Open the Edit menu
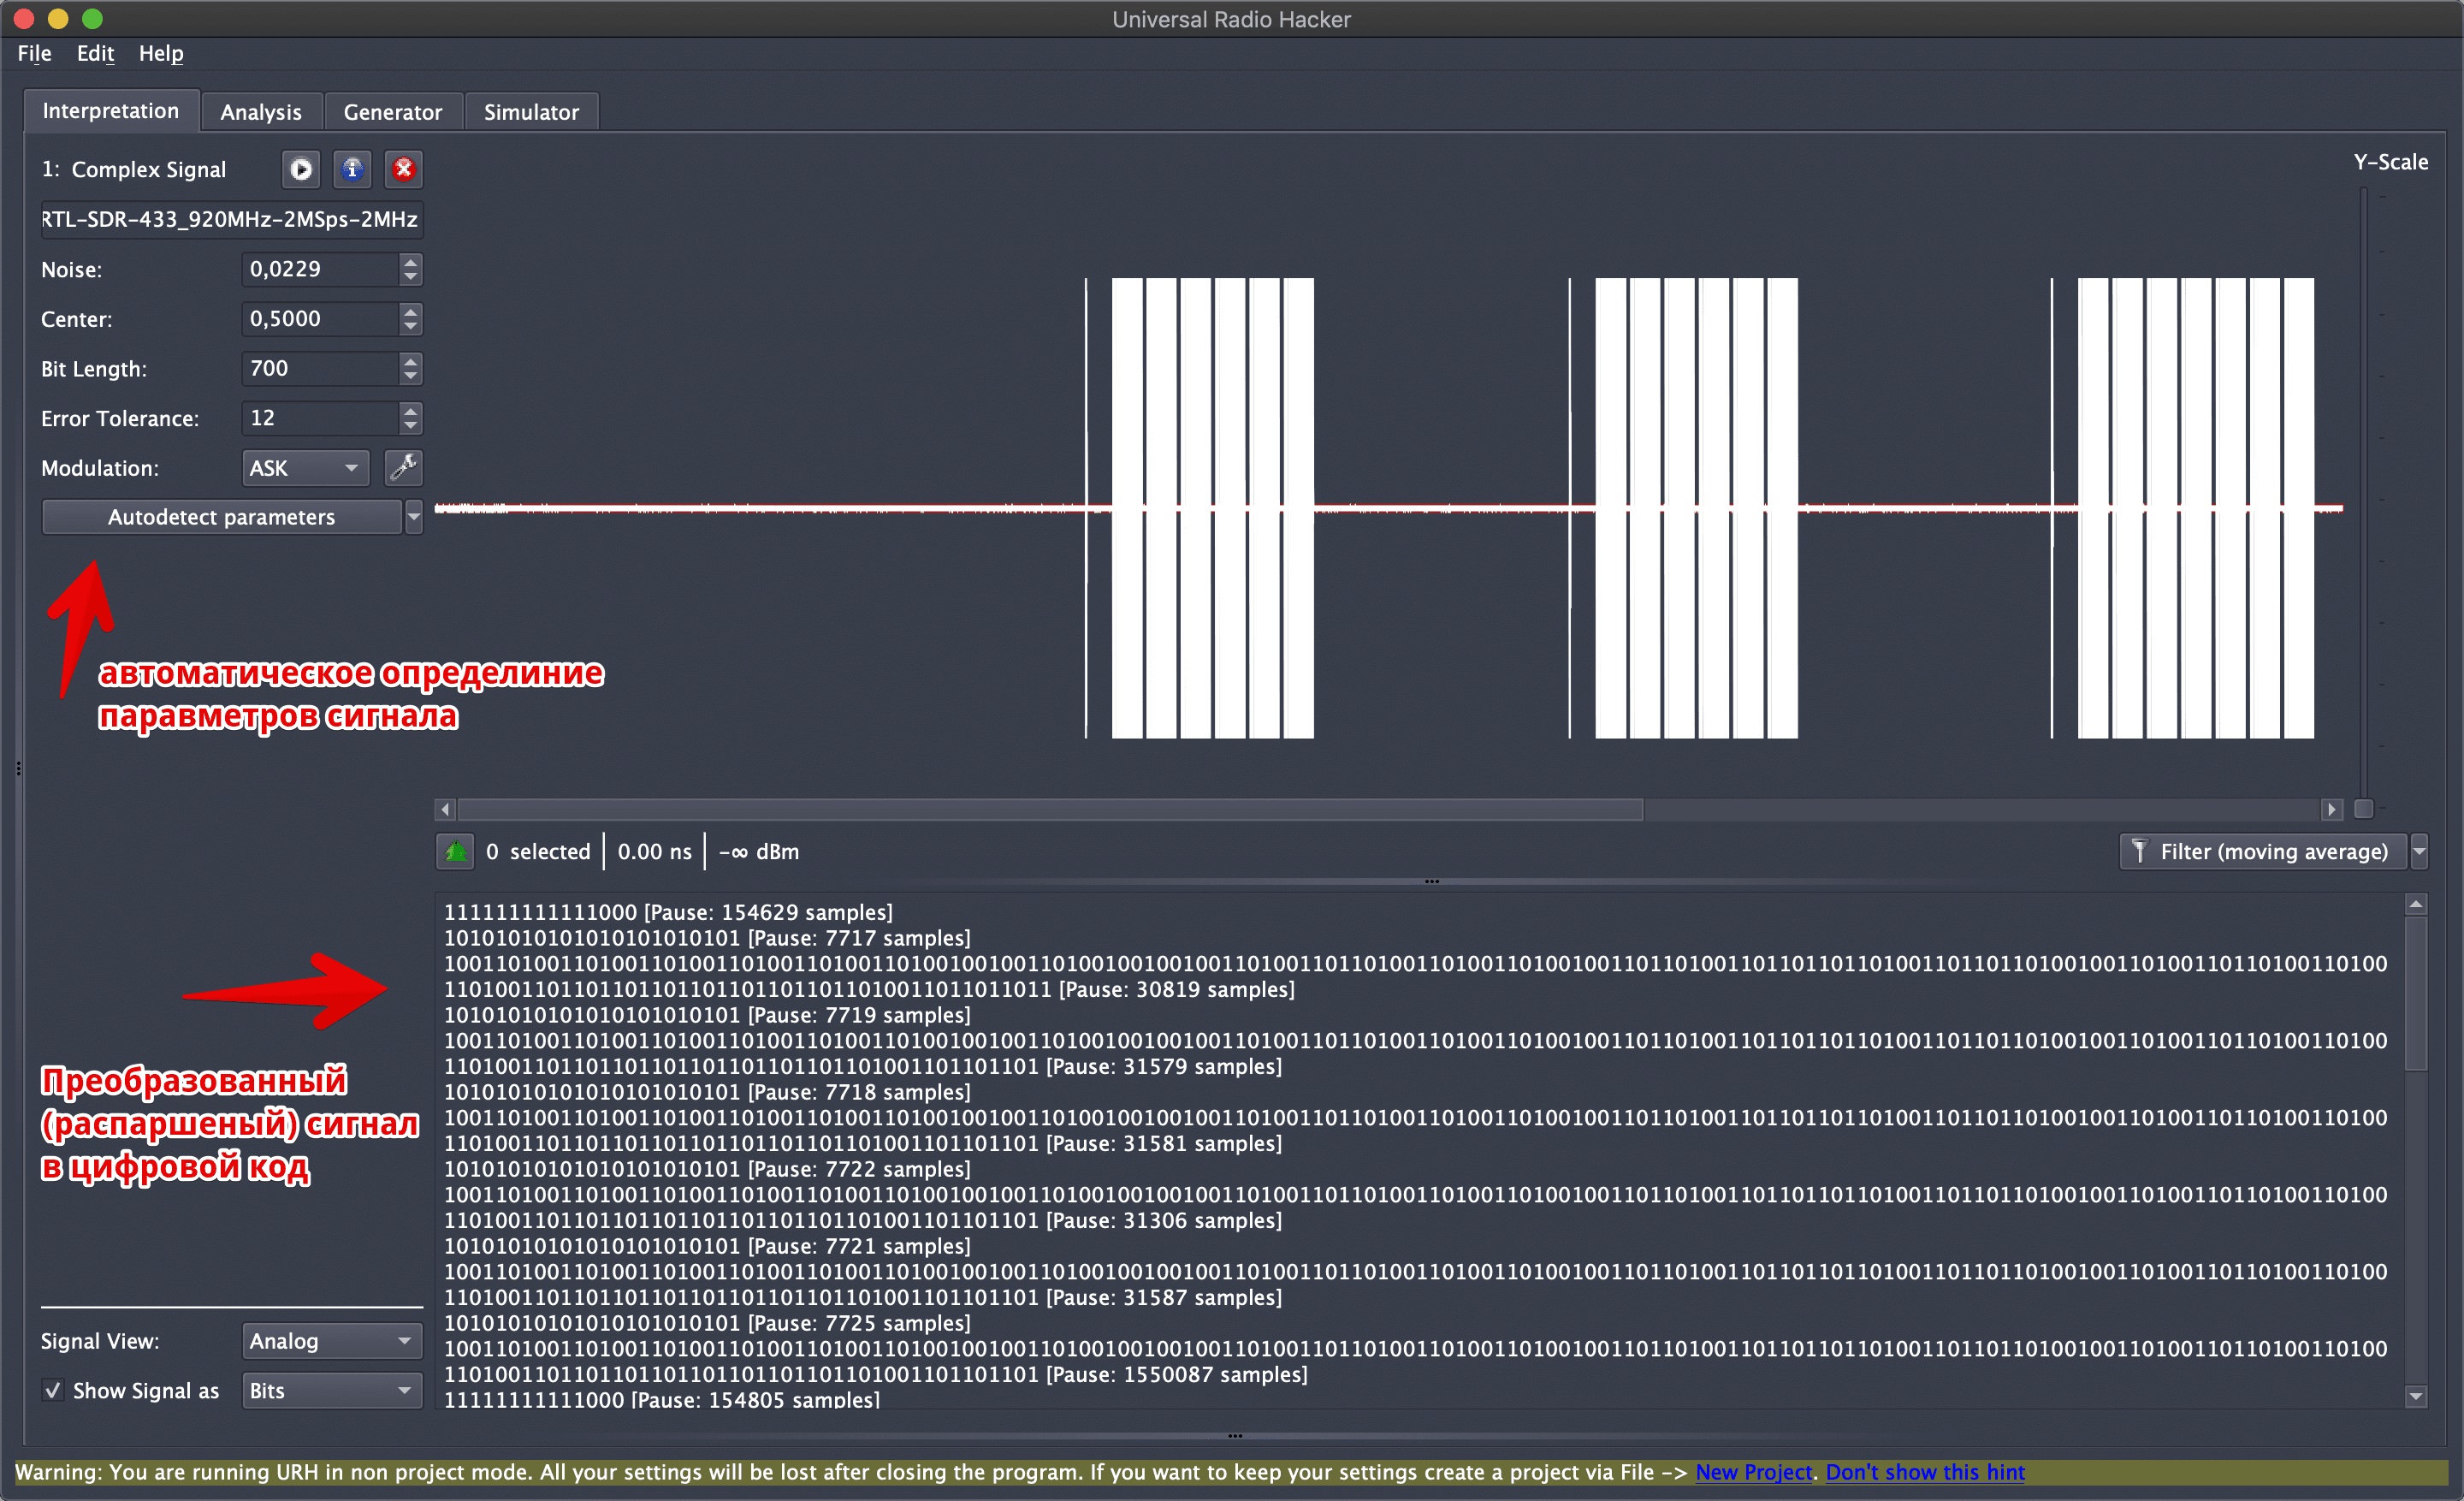The height and width of the screenshot is (1501, 2464). coord(95,53)
